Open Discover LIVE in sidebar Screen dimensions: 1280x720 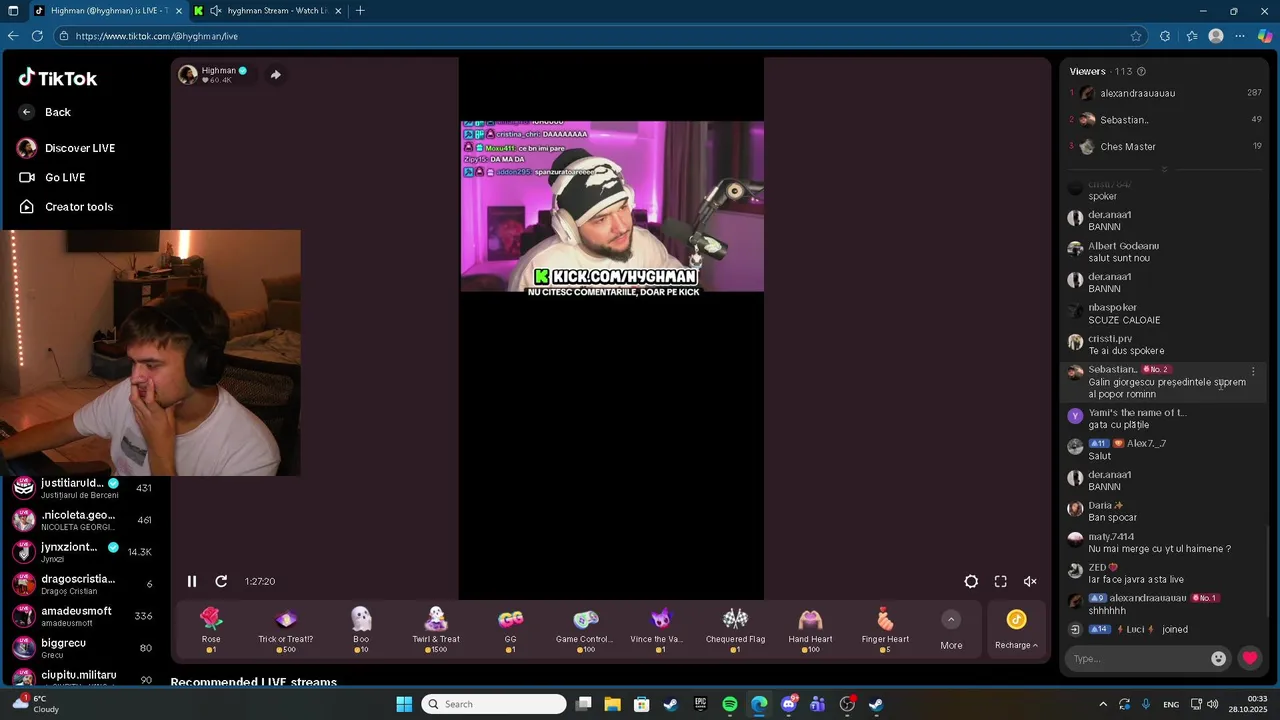tap(66, 148)
